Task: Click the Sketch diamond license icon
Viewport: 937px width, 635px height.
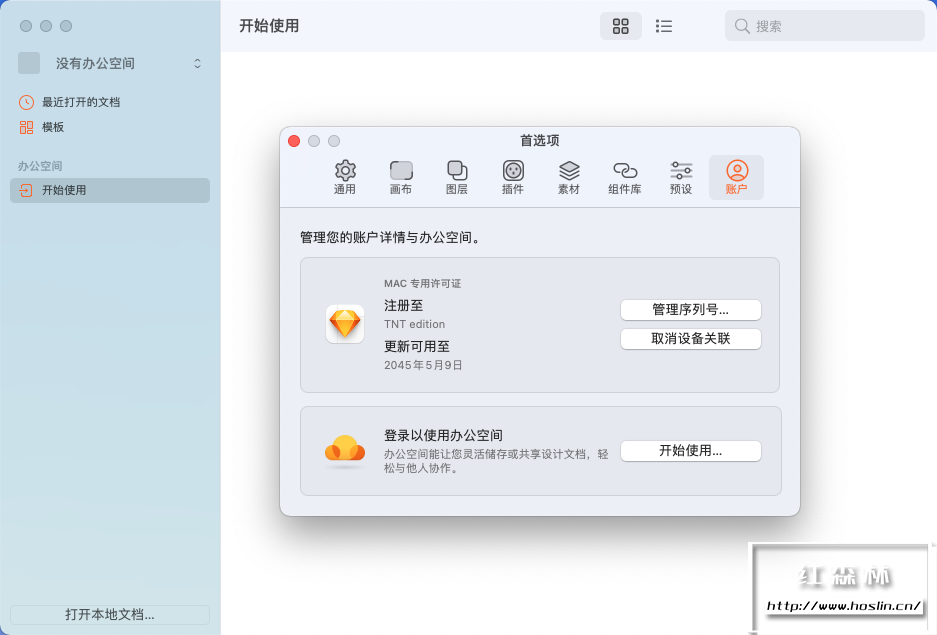Action: point(345,324)
